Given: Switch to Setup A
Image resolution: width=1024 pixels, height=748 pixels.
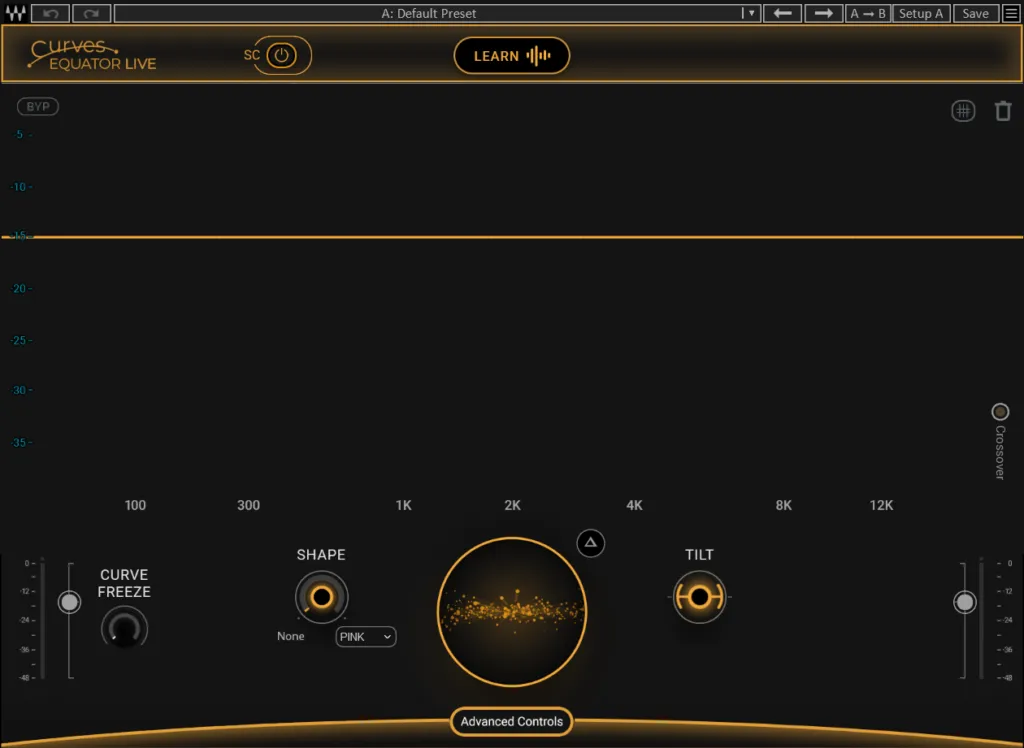Looking at the screenshot, I should [x=920, y=13].
